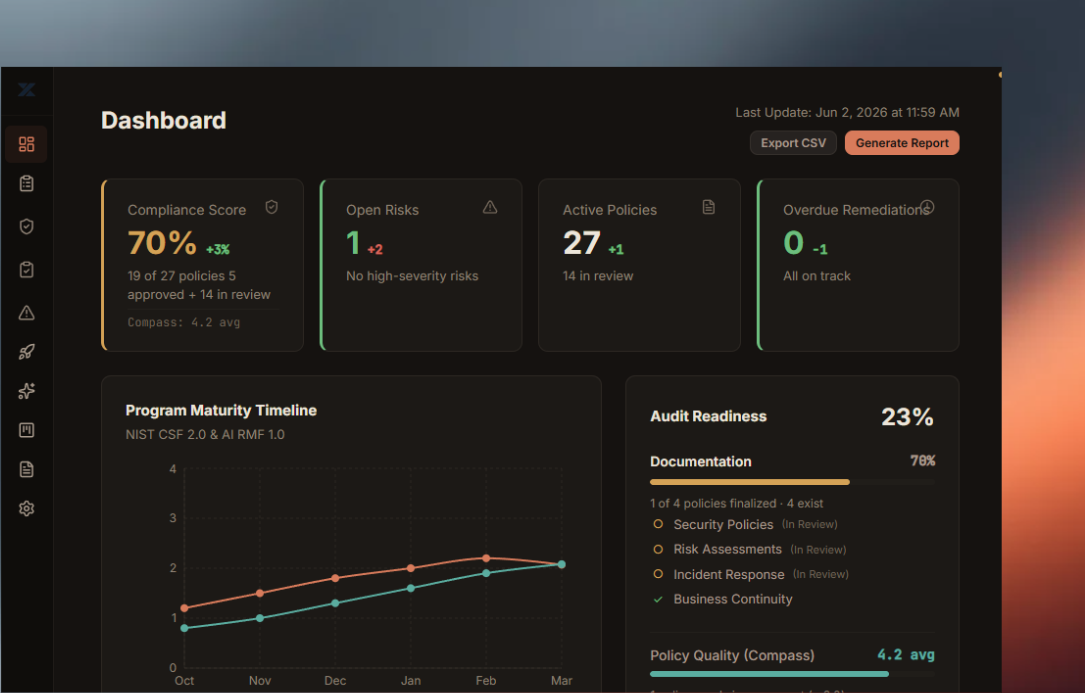Open the Open Risks card title
This screenshot has height=693, width=1085.
tap(382, 210)
